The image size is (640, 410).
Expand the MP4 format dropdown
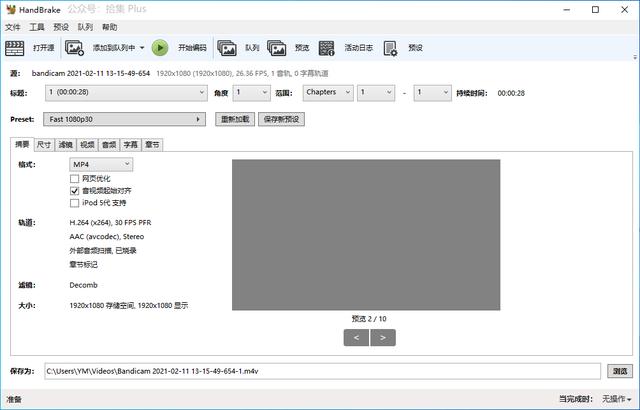click(x=101, y=164)
